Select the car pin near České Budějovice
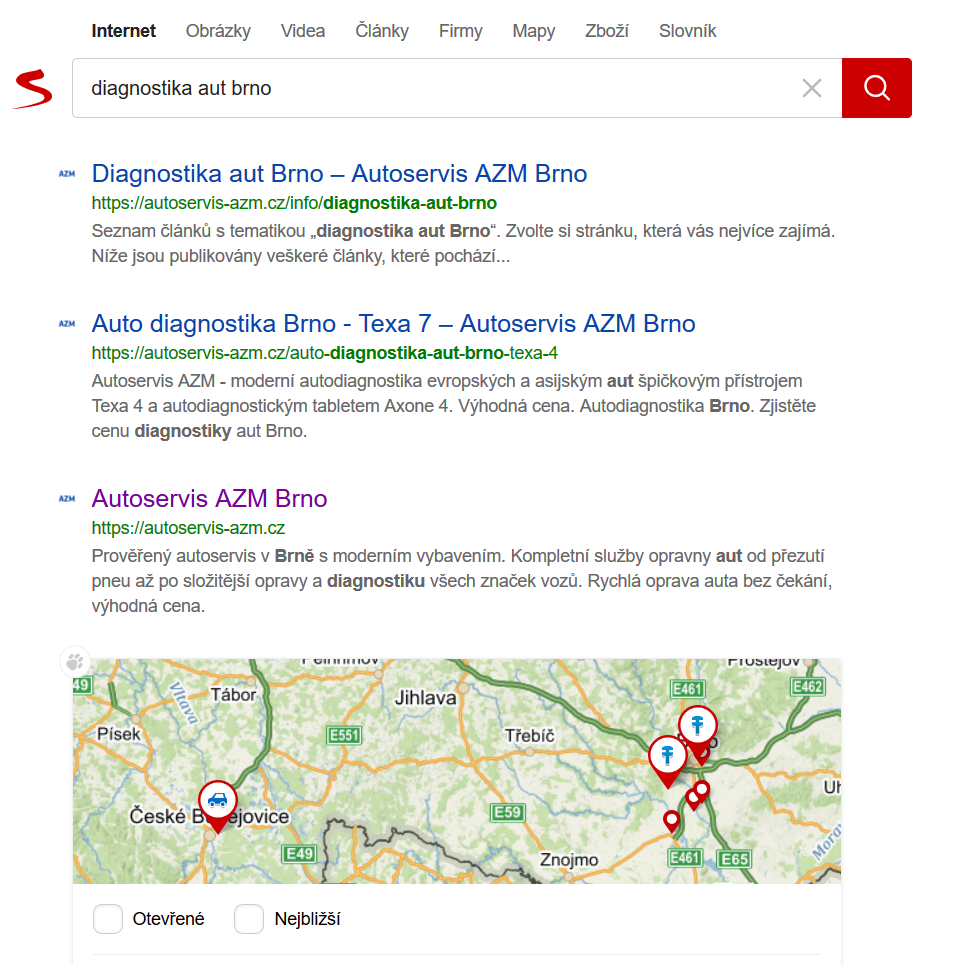 (x=217, y=806)
